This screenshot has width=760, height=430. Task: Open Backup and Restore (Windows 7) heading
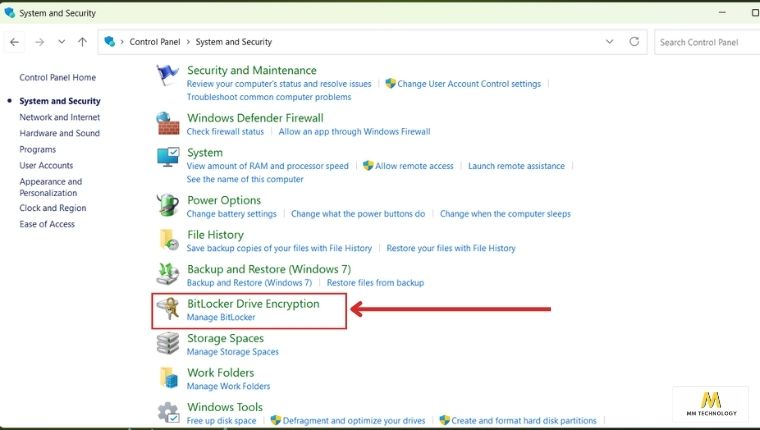point(269,269)
